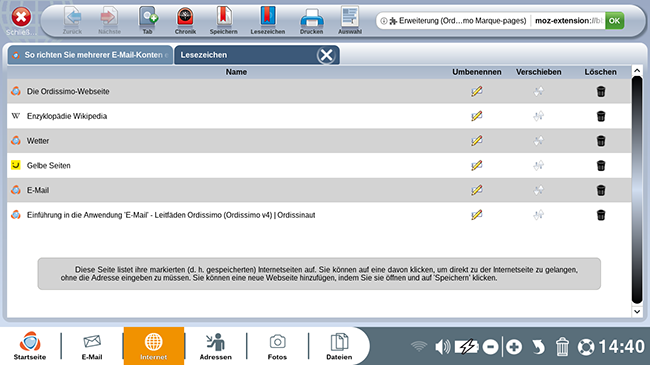Click the green OK address button
Viewport: 650px width, 365px height.
pyautogui.click(x=615, y=20)
